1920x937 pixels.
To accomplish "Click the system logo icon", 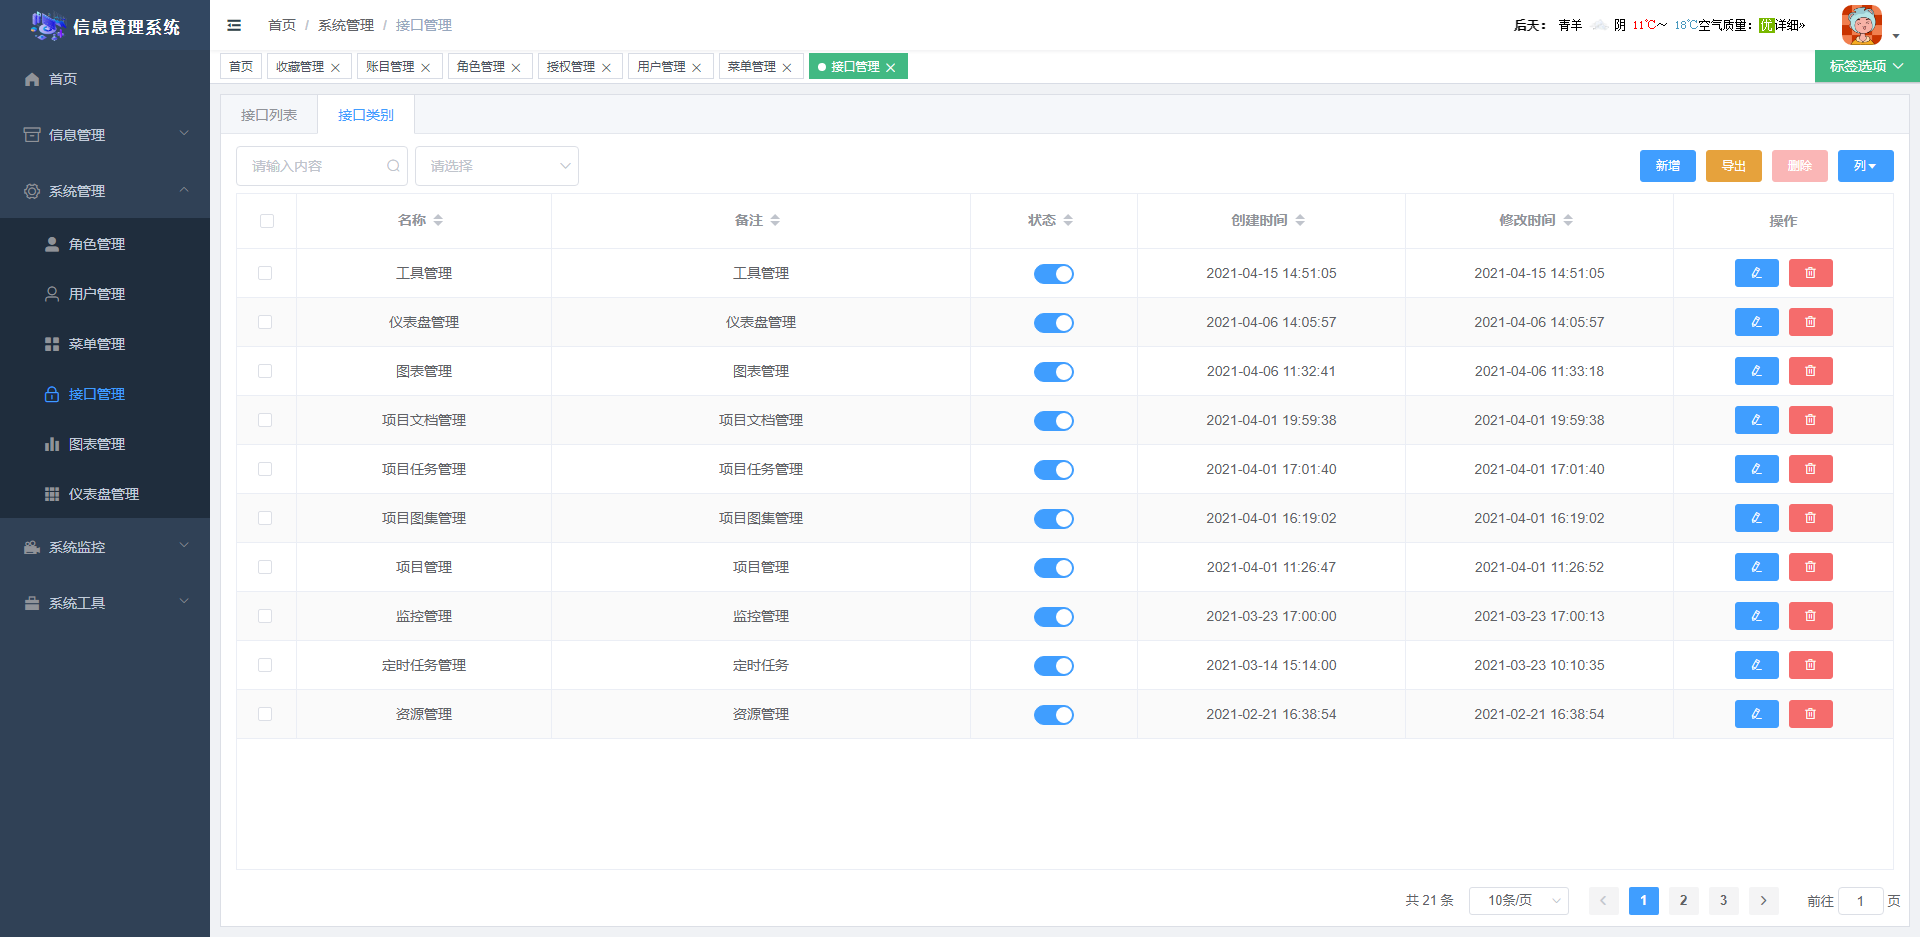I will [x=47, y=26].
